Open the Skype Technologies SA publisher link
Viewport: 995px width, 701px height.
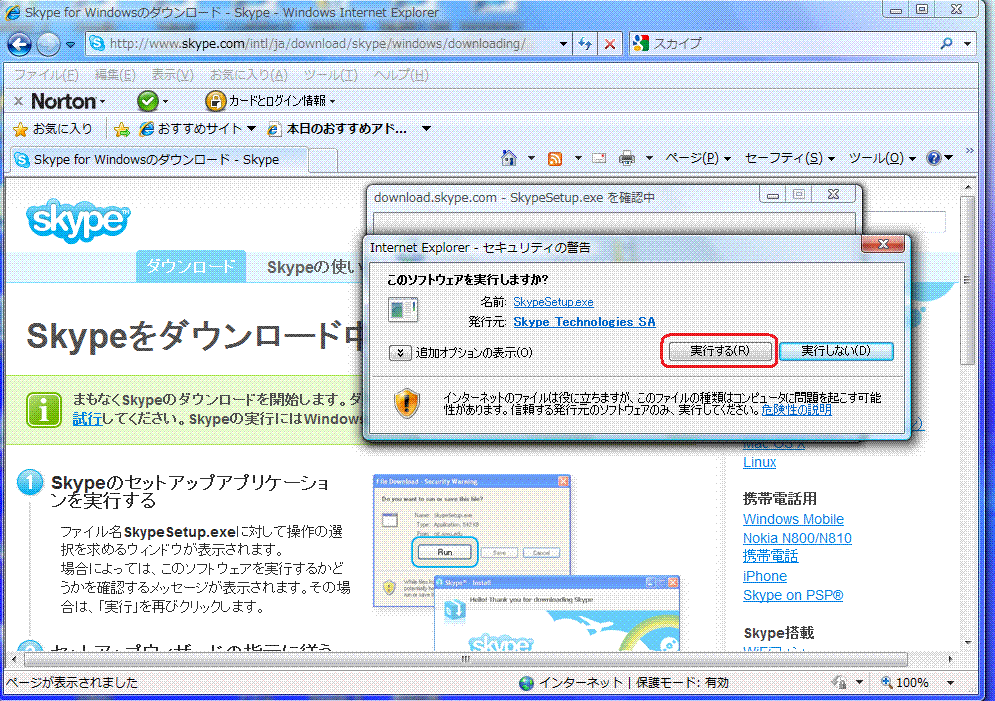pyautogui.click(x=584, y=322)
